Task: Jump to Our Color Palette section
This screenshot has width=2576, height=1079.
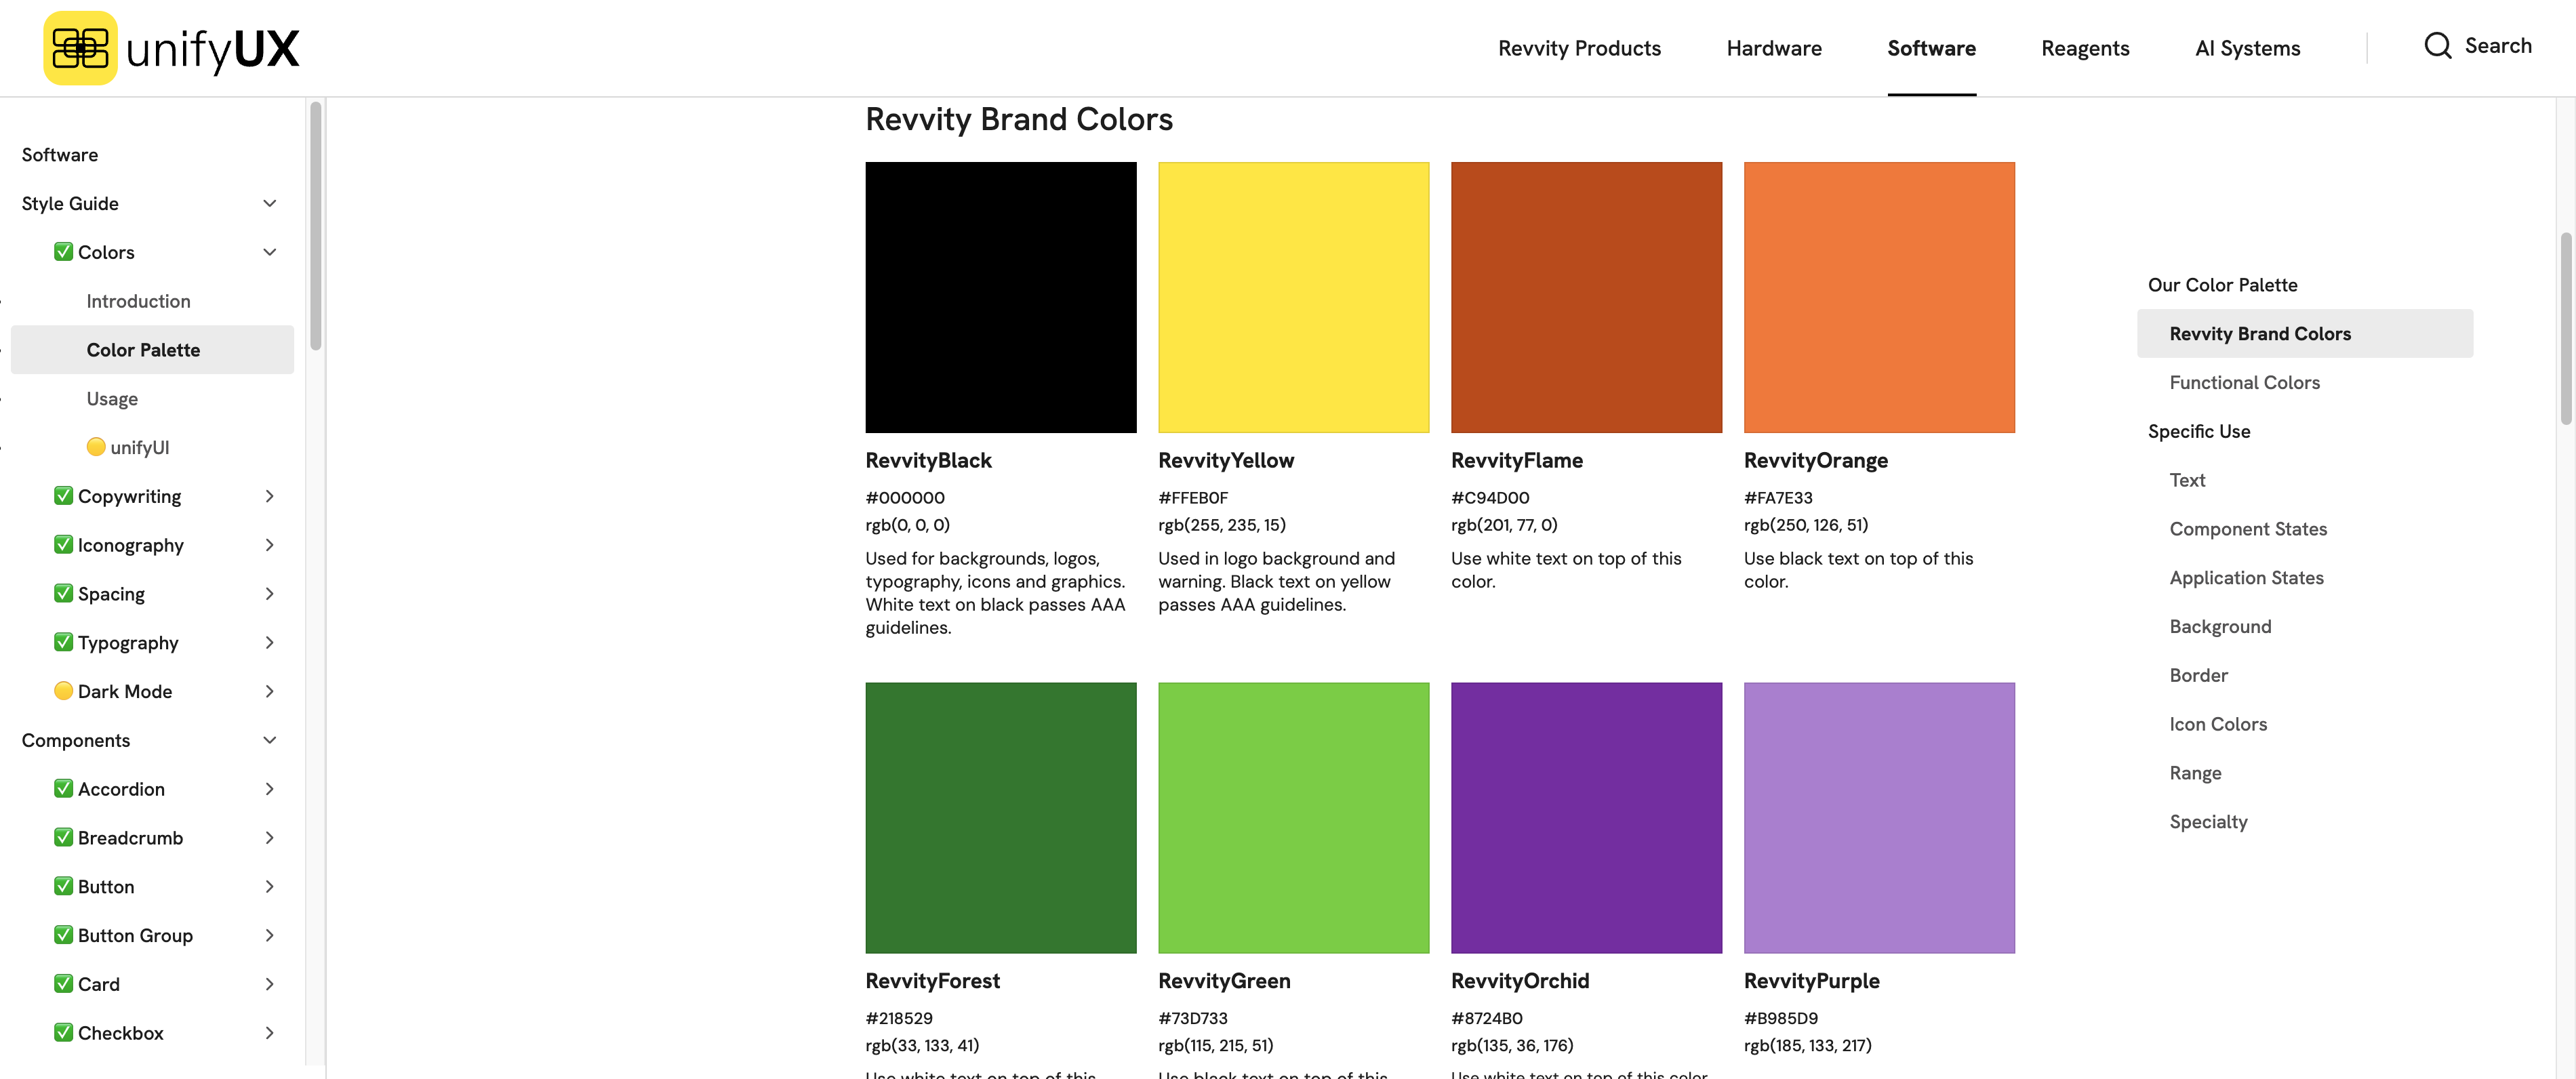Action: tap(2222, 285)
